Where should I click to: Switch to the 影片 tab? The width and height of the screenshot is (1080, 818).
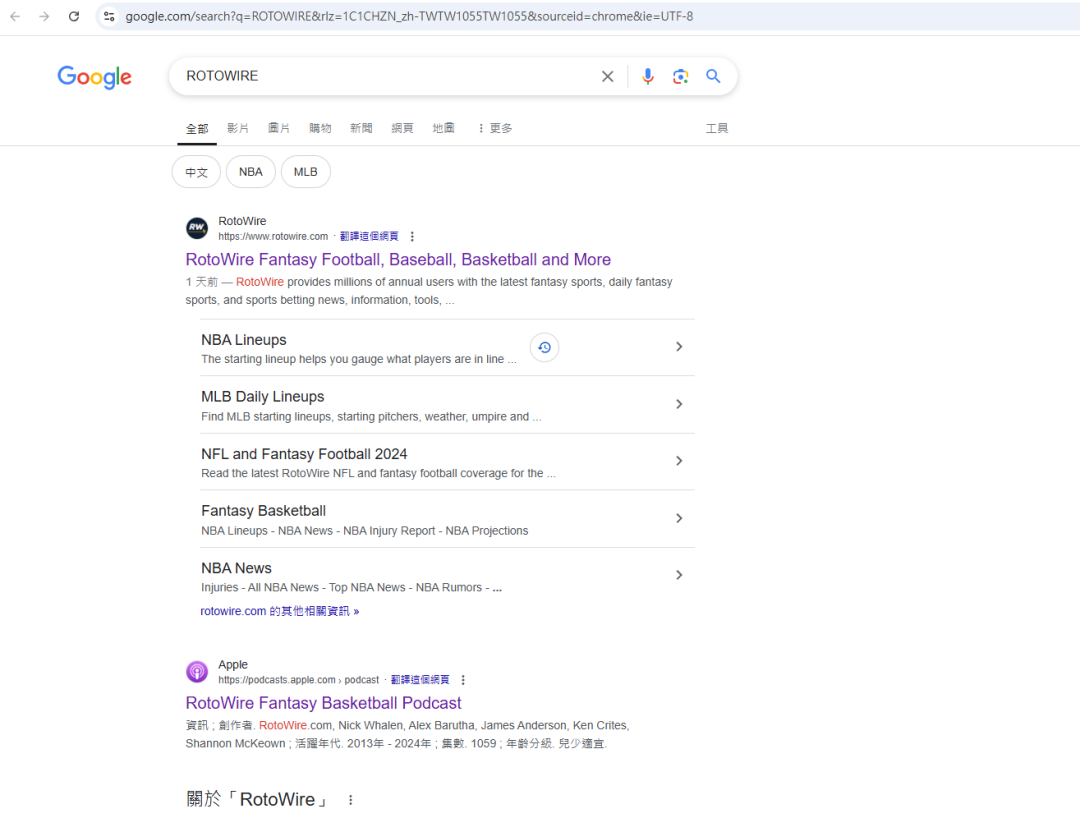pos(238,128)
